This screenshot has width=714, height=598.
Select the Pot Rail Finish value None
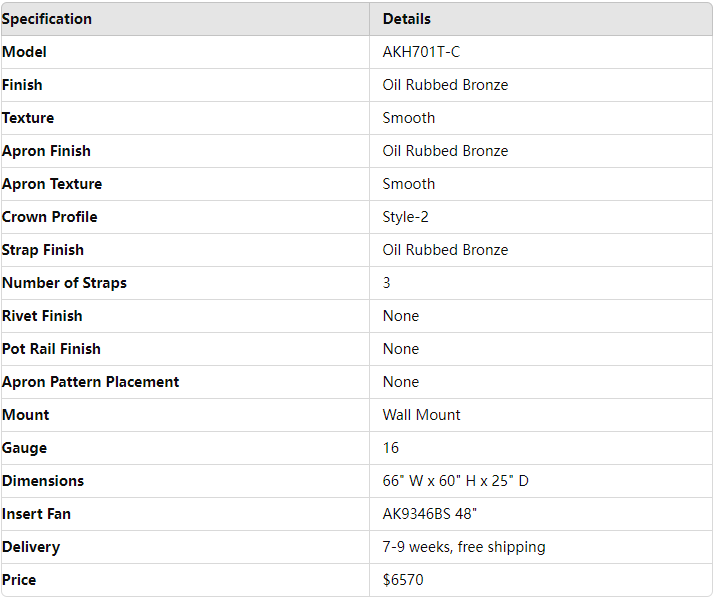click(401, 349)
